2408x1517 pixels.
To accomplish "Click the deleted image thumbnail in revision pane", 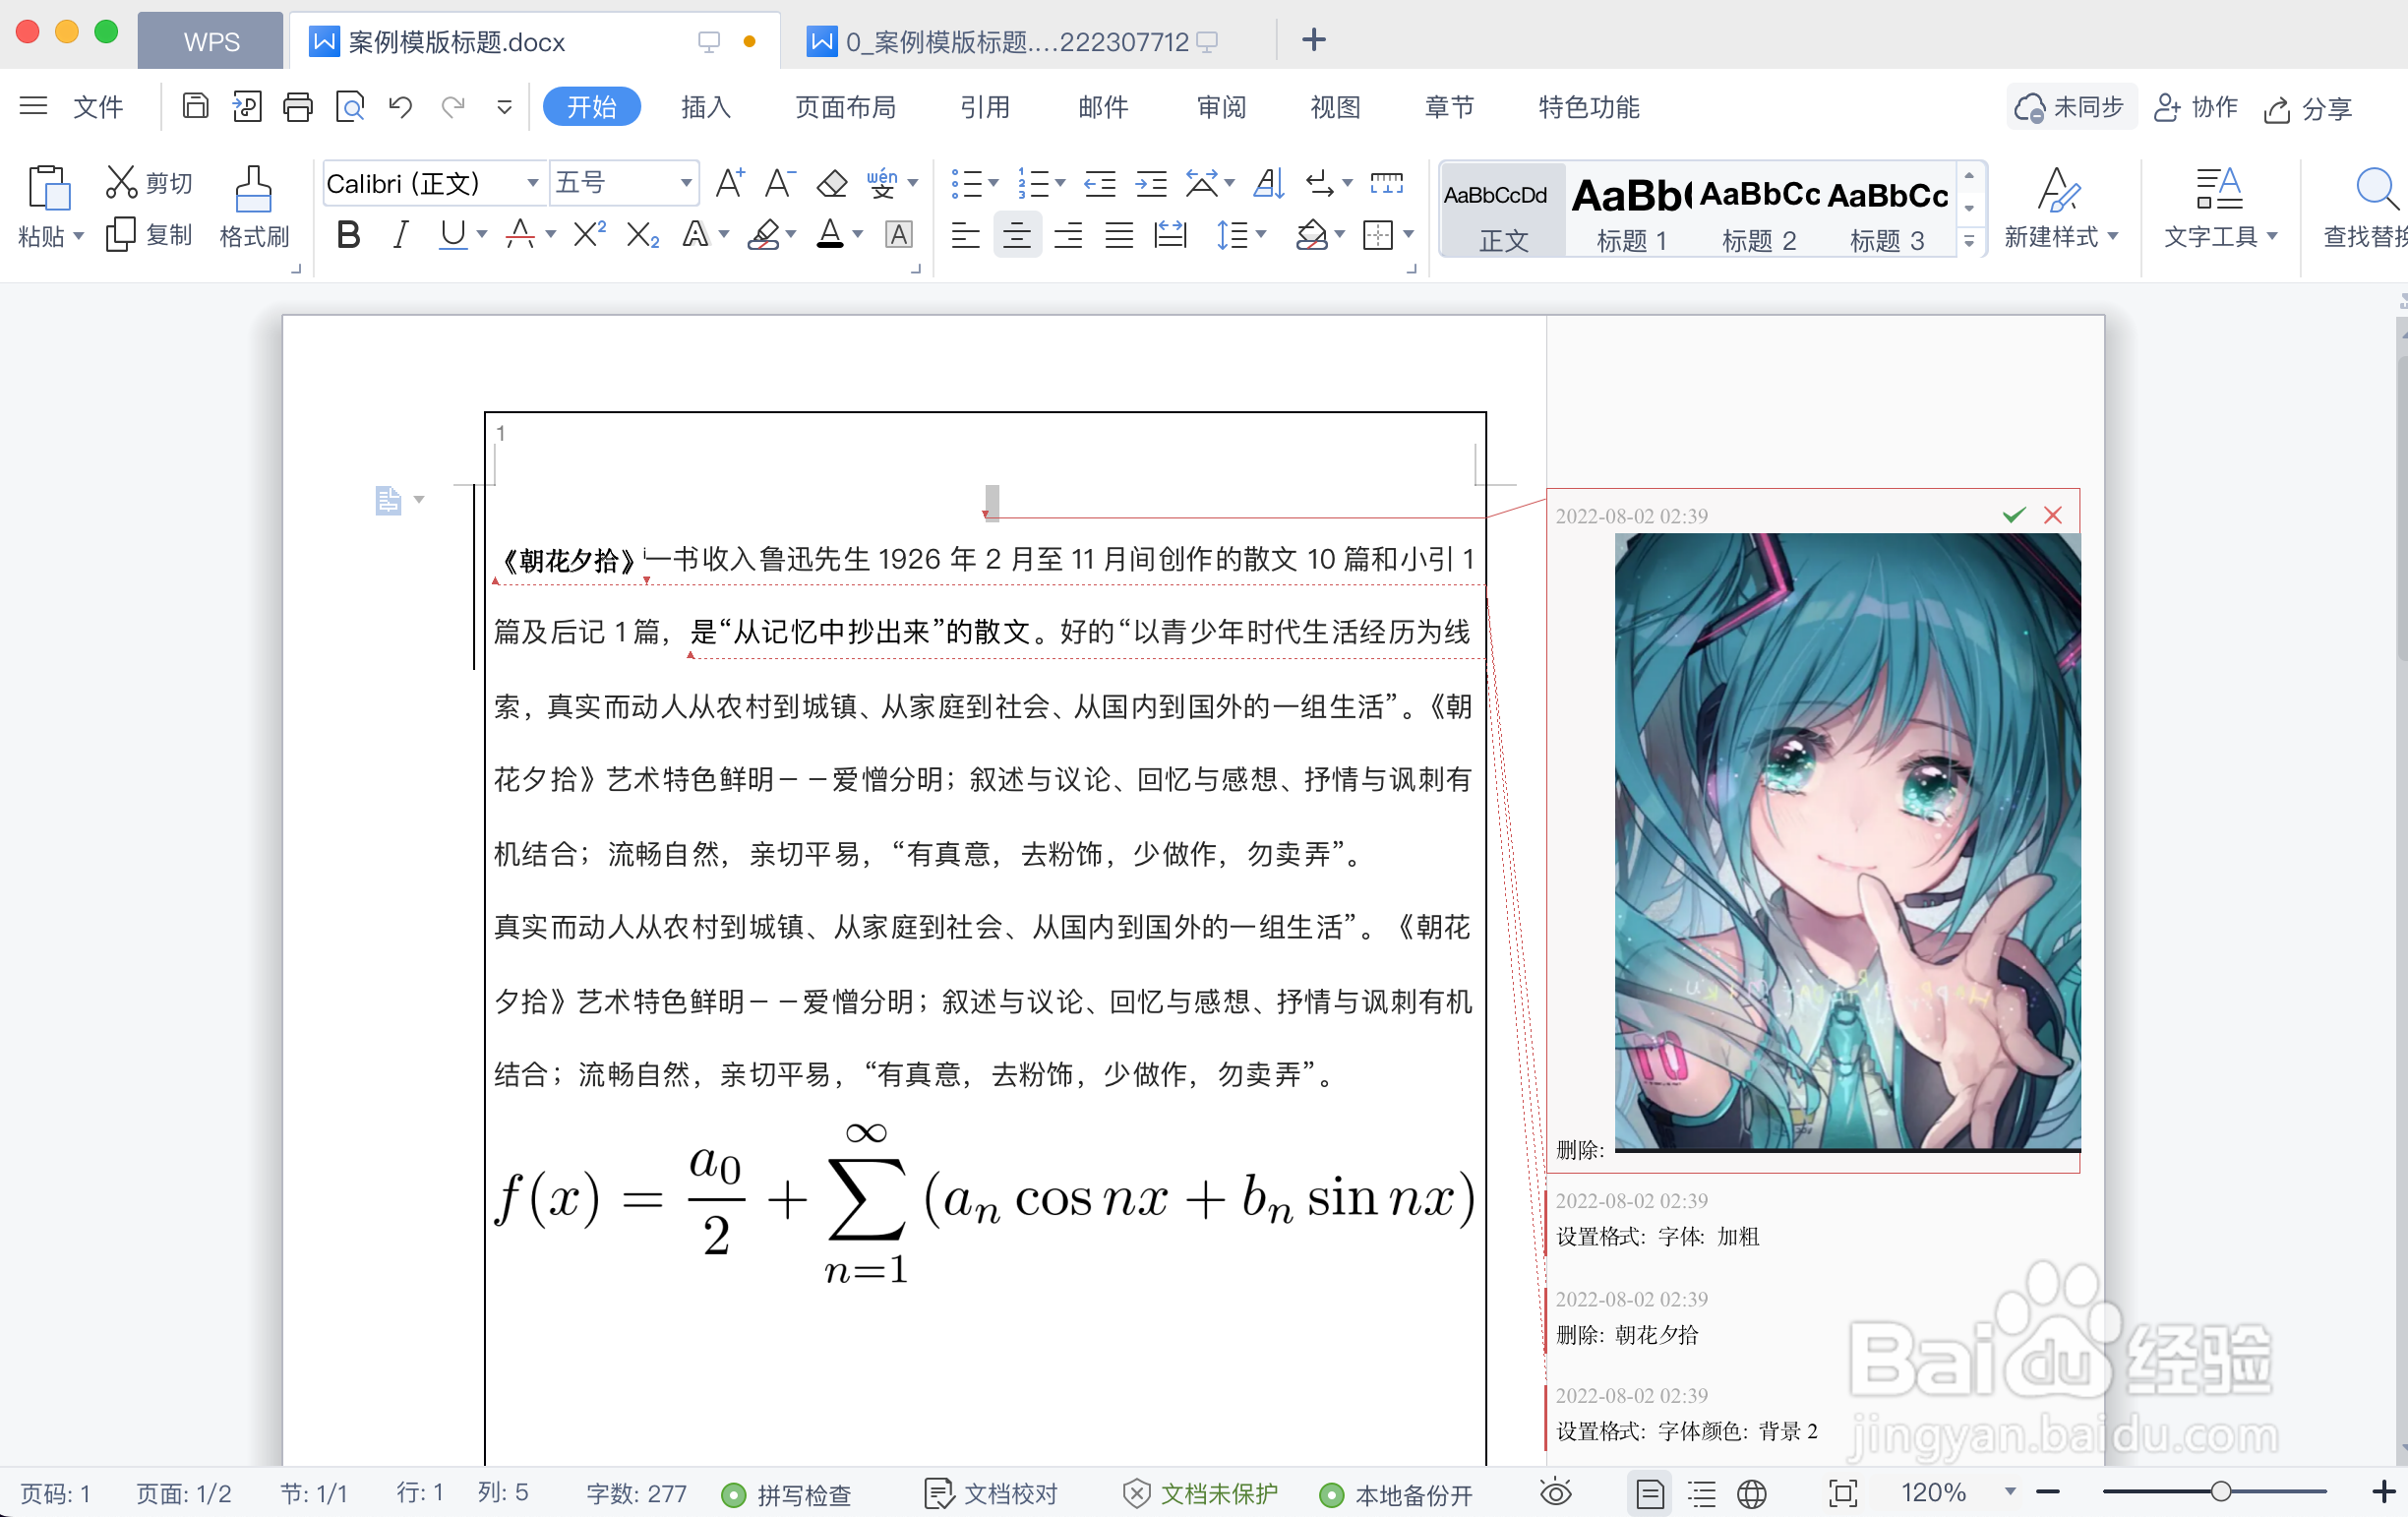I will pos(1847,843).
